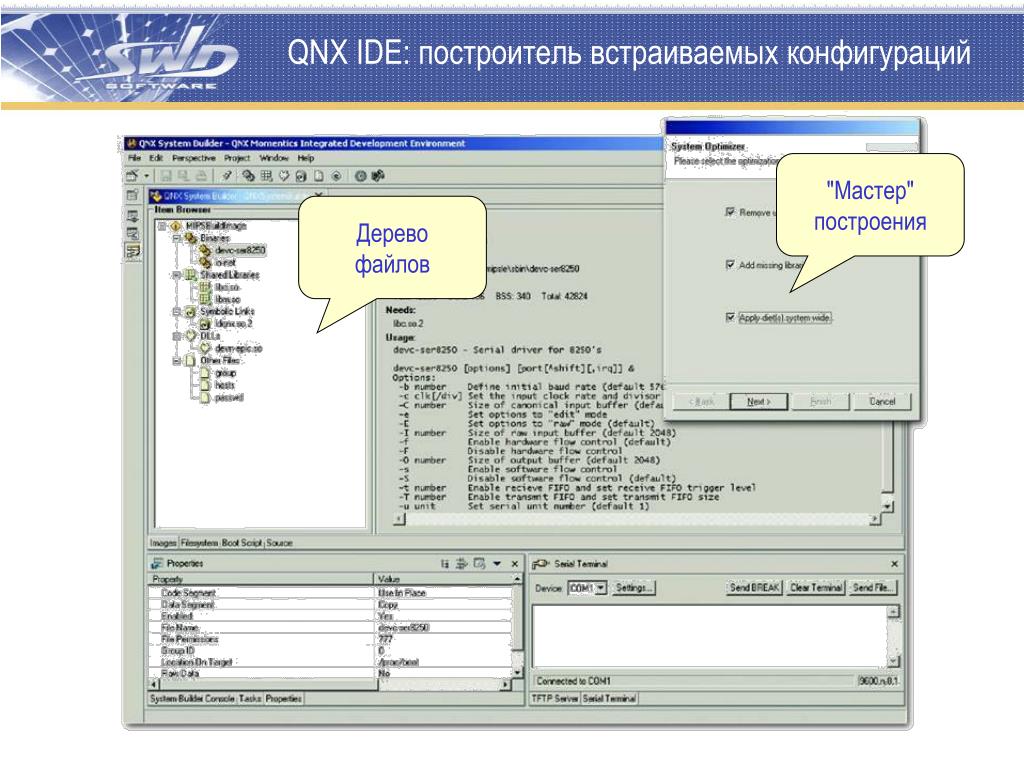
Task: Open the Window menu
Action: [274, 158]
